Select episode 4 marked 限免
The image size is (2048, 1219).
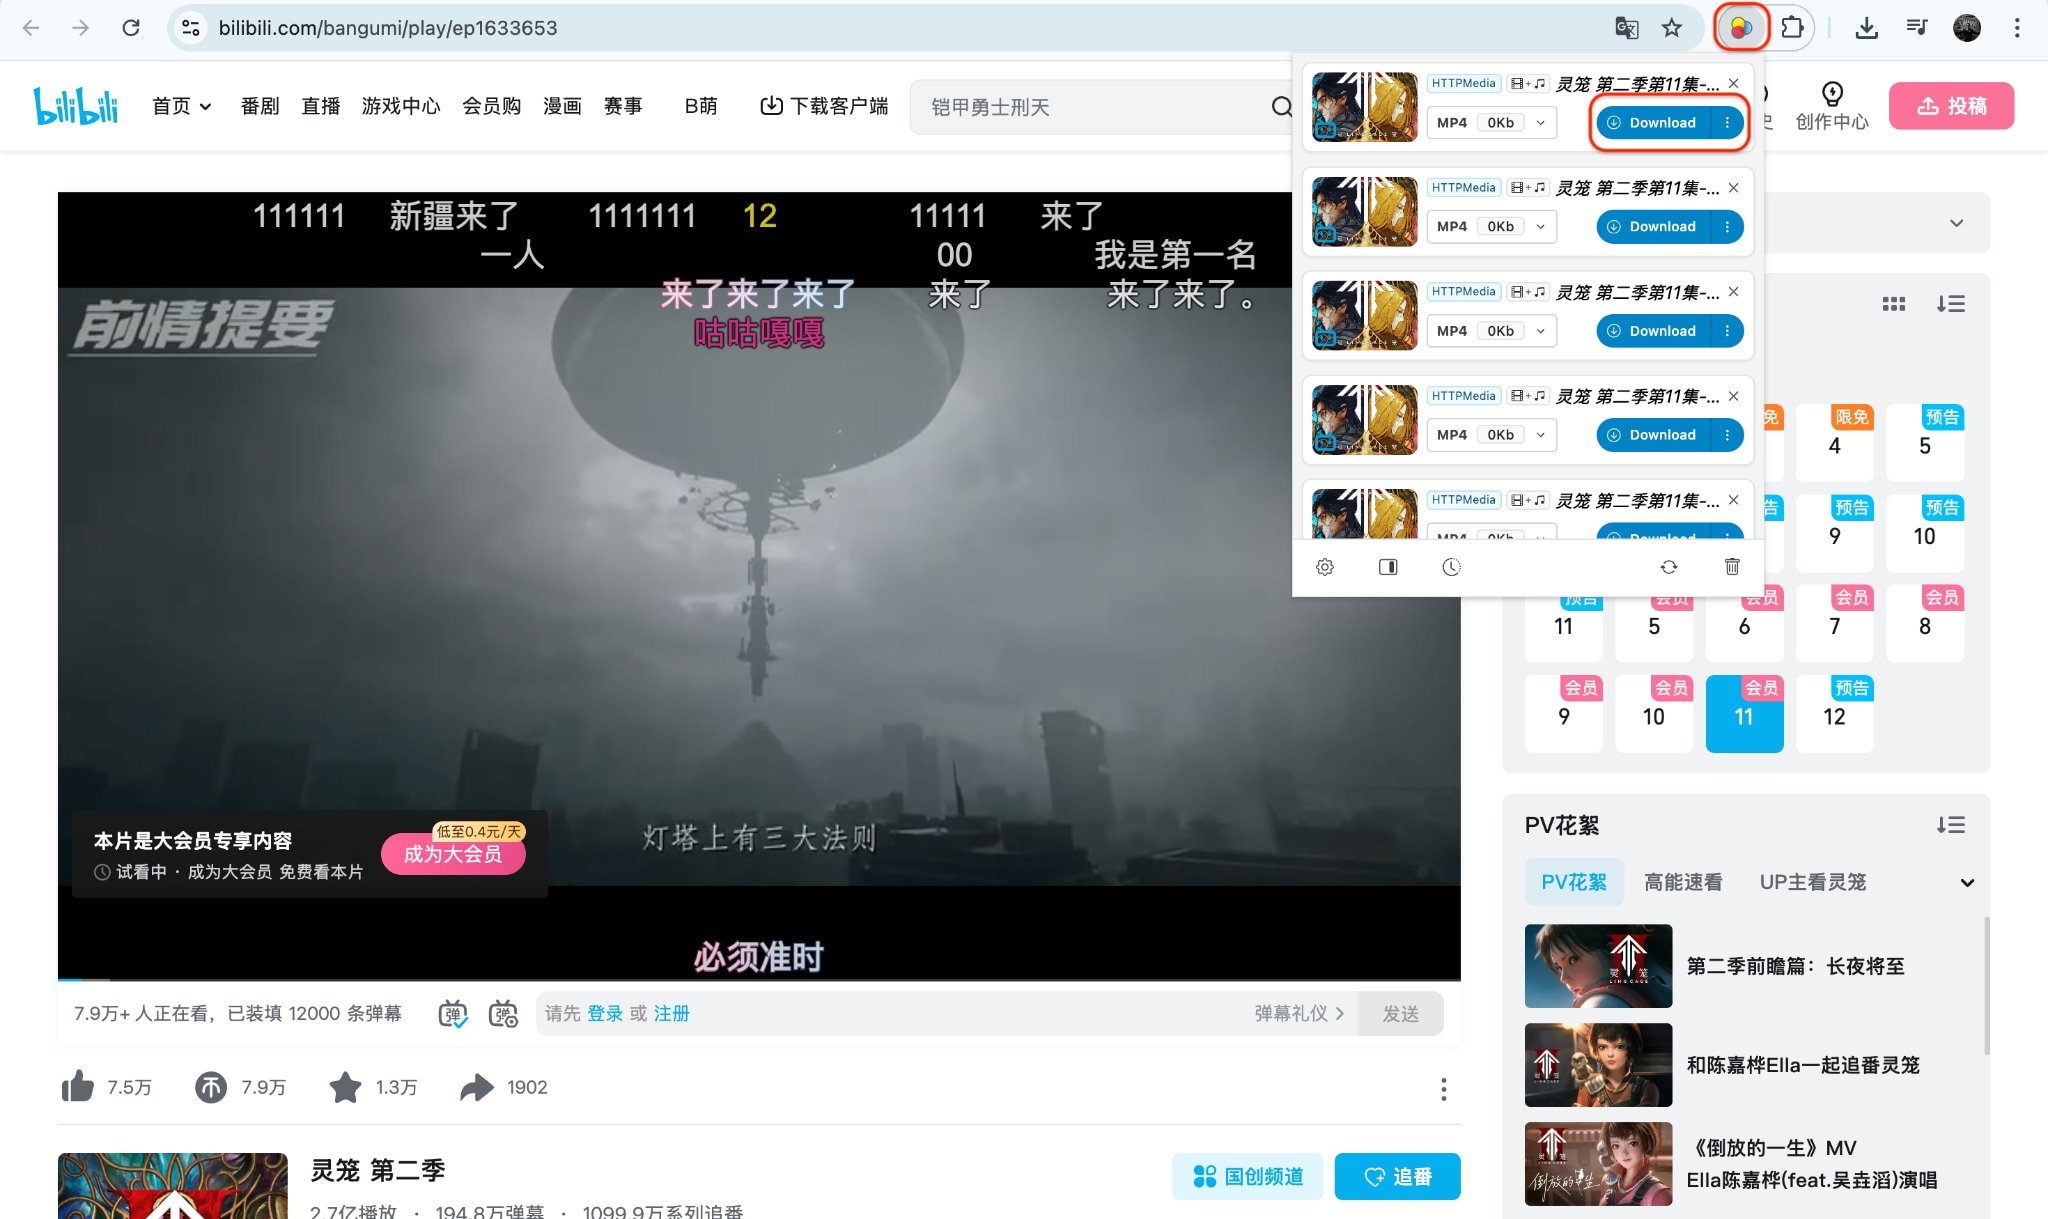(1834, 443)
